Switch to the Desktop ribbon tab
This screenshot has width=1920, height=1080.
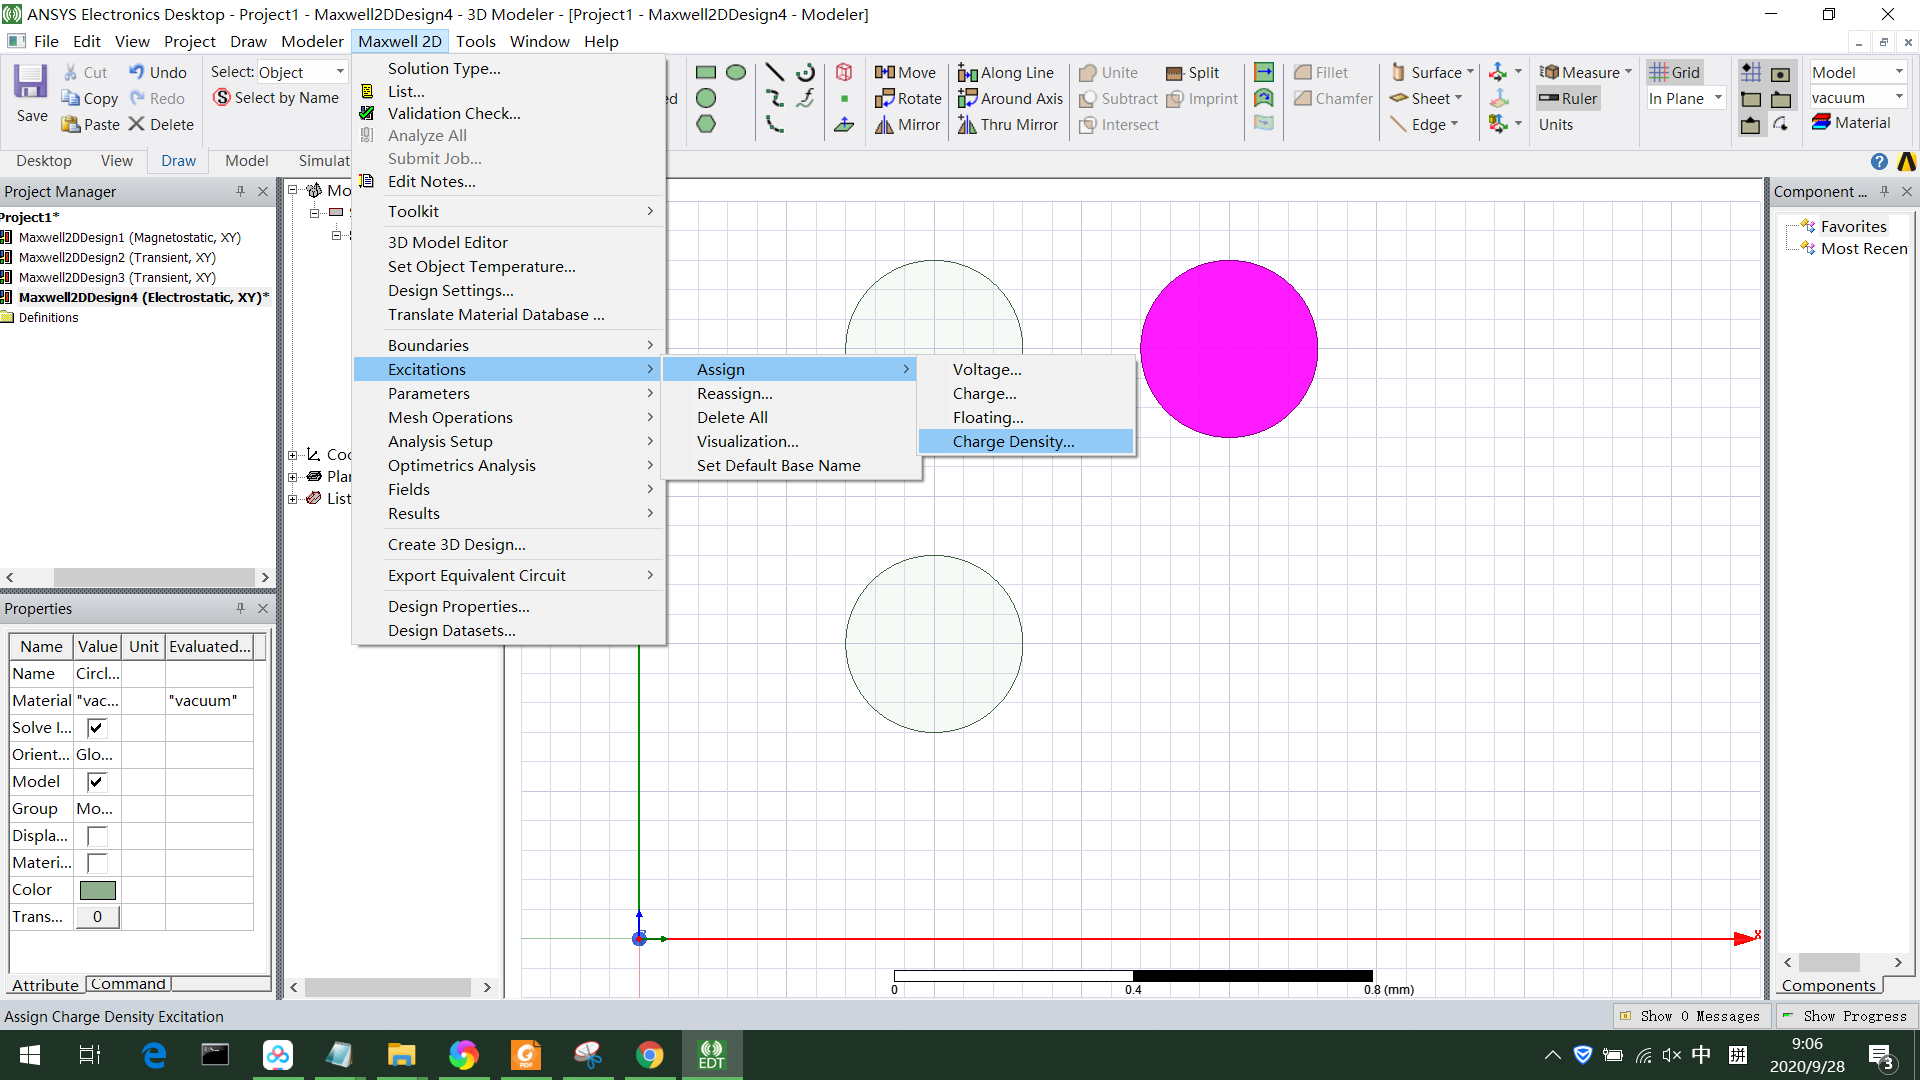point(43,160)
